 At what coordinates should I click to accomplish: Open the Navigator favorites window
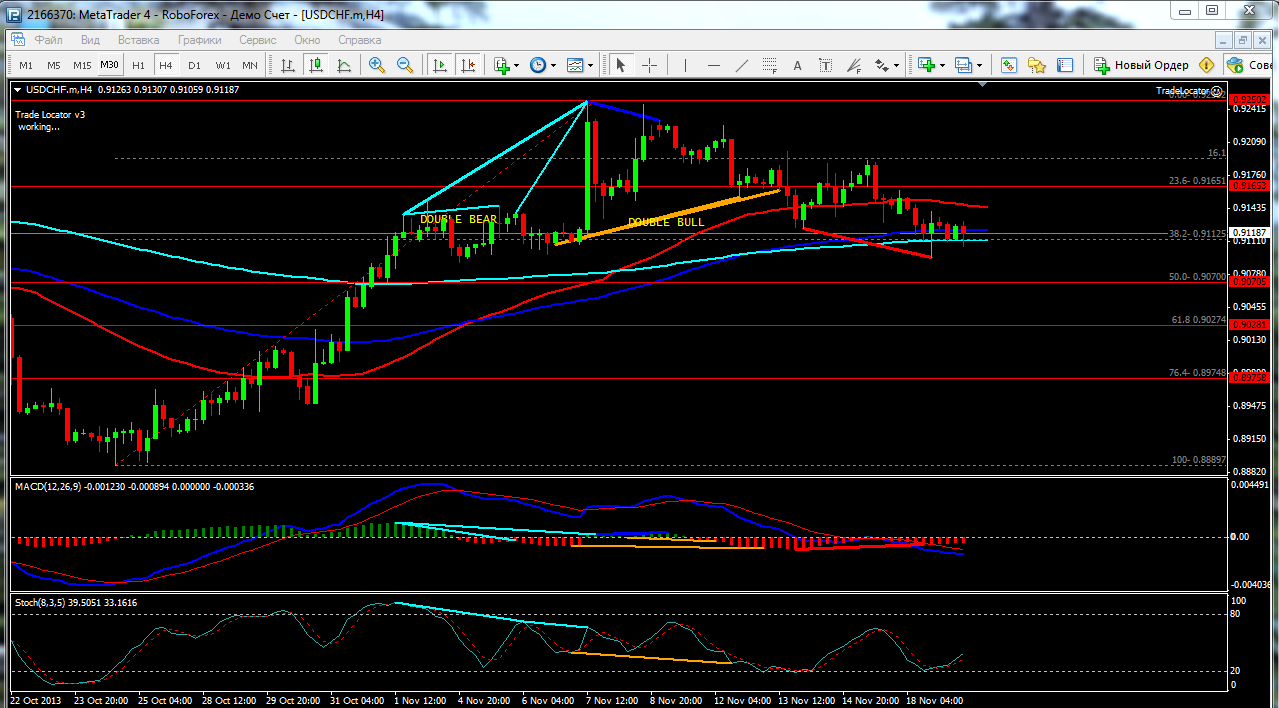1037,65
